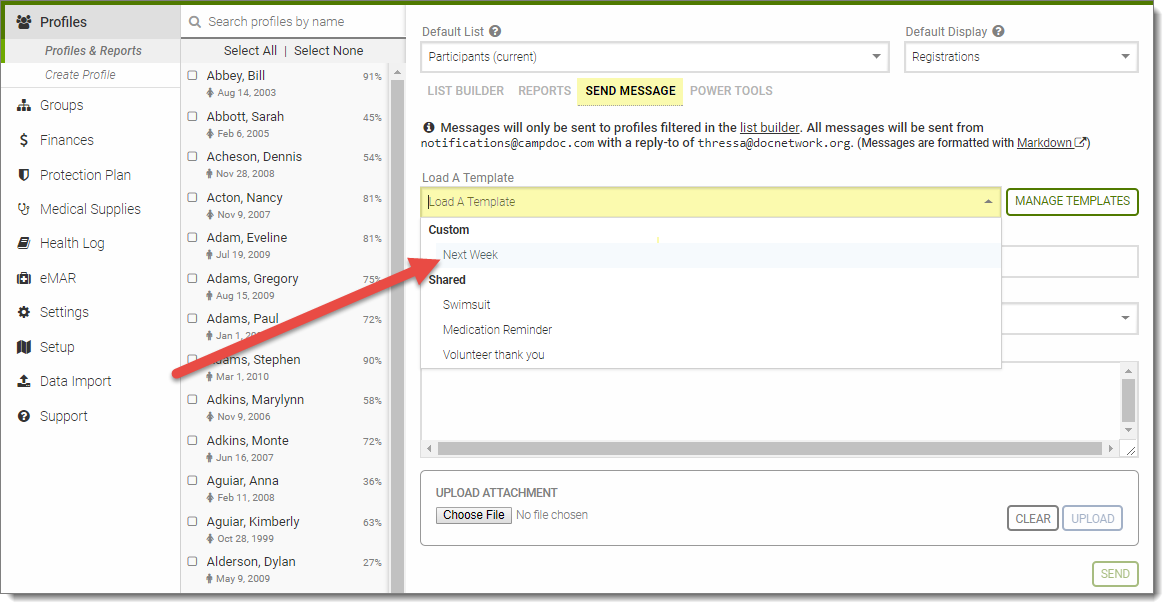Click the Health Log book icon

pyautogui.click(x=24, y=244)
